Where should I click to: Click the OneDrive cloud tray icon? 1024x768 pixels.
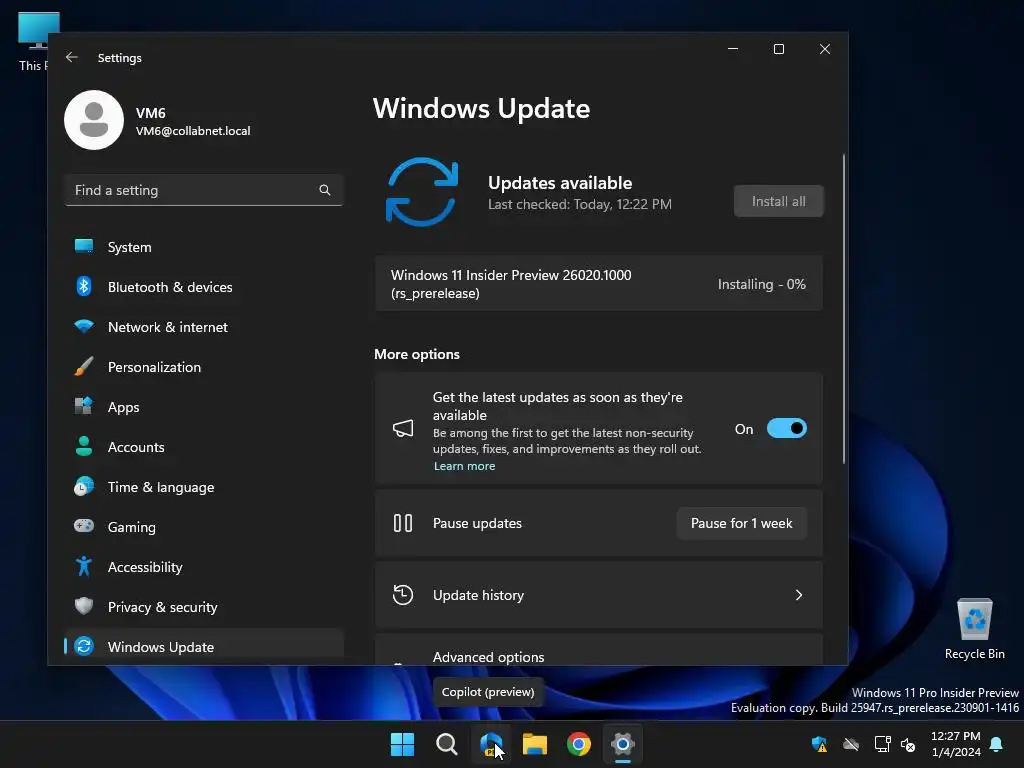pos(850,744)
